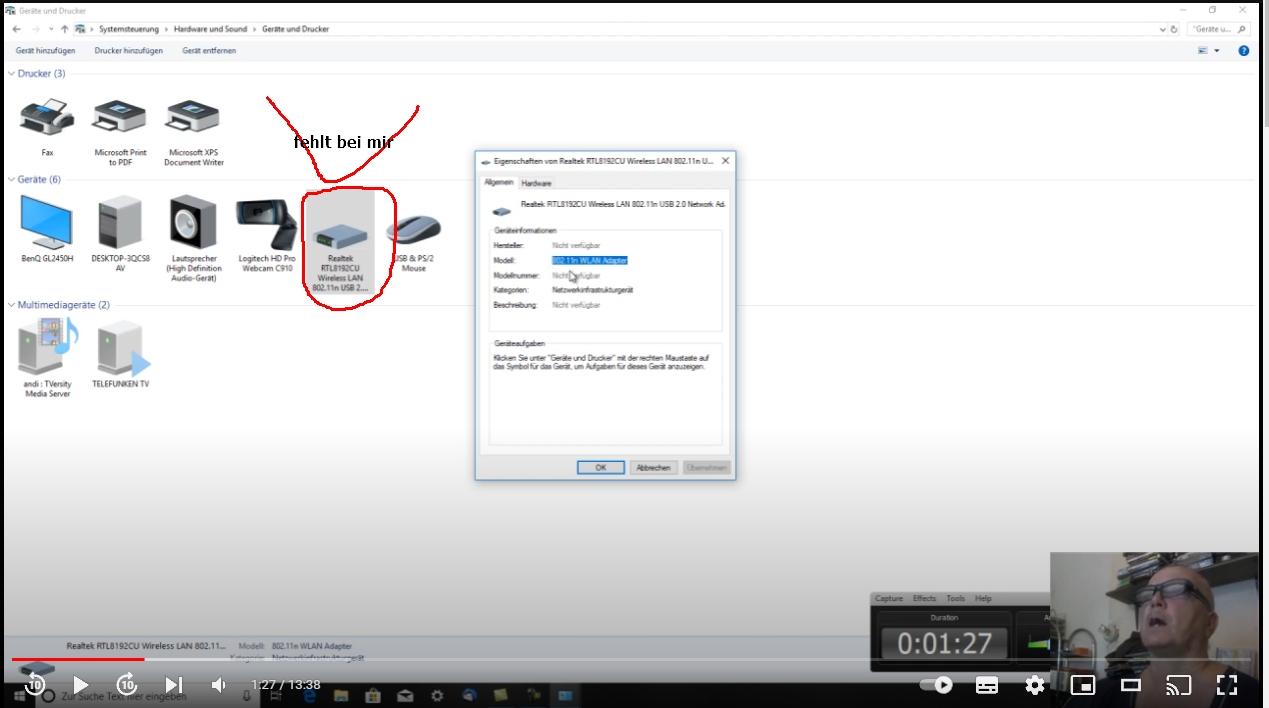This screenshot has width=1269, height=708.
Task: Click Hardware und Sound breadcrumb
Action: click(x=210, y=29)
